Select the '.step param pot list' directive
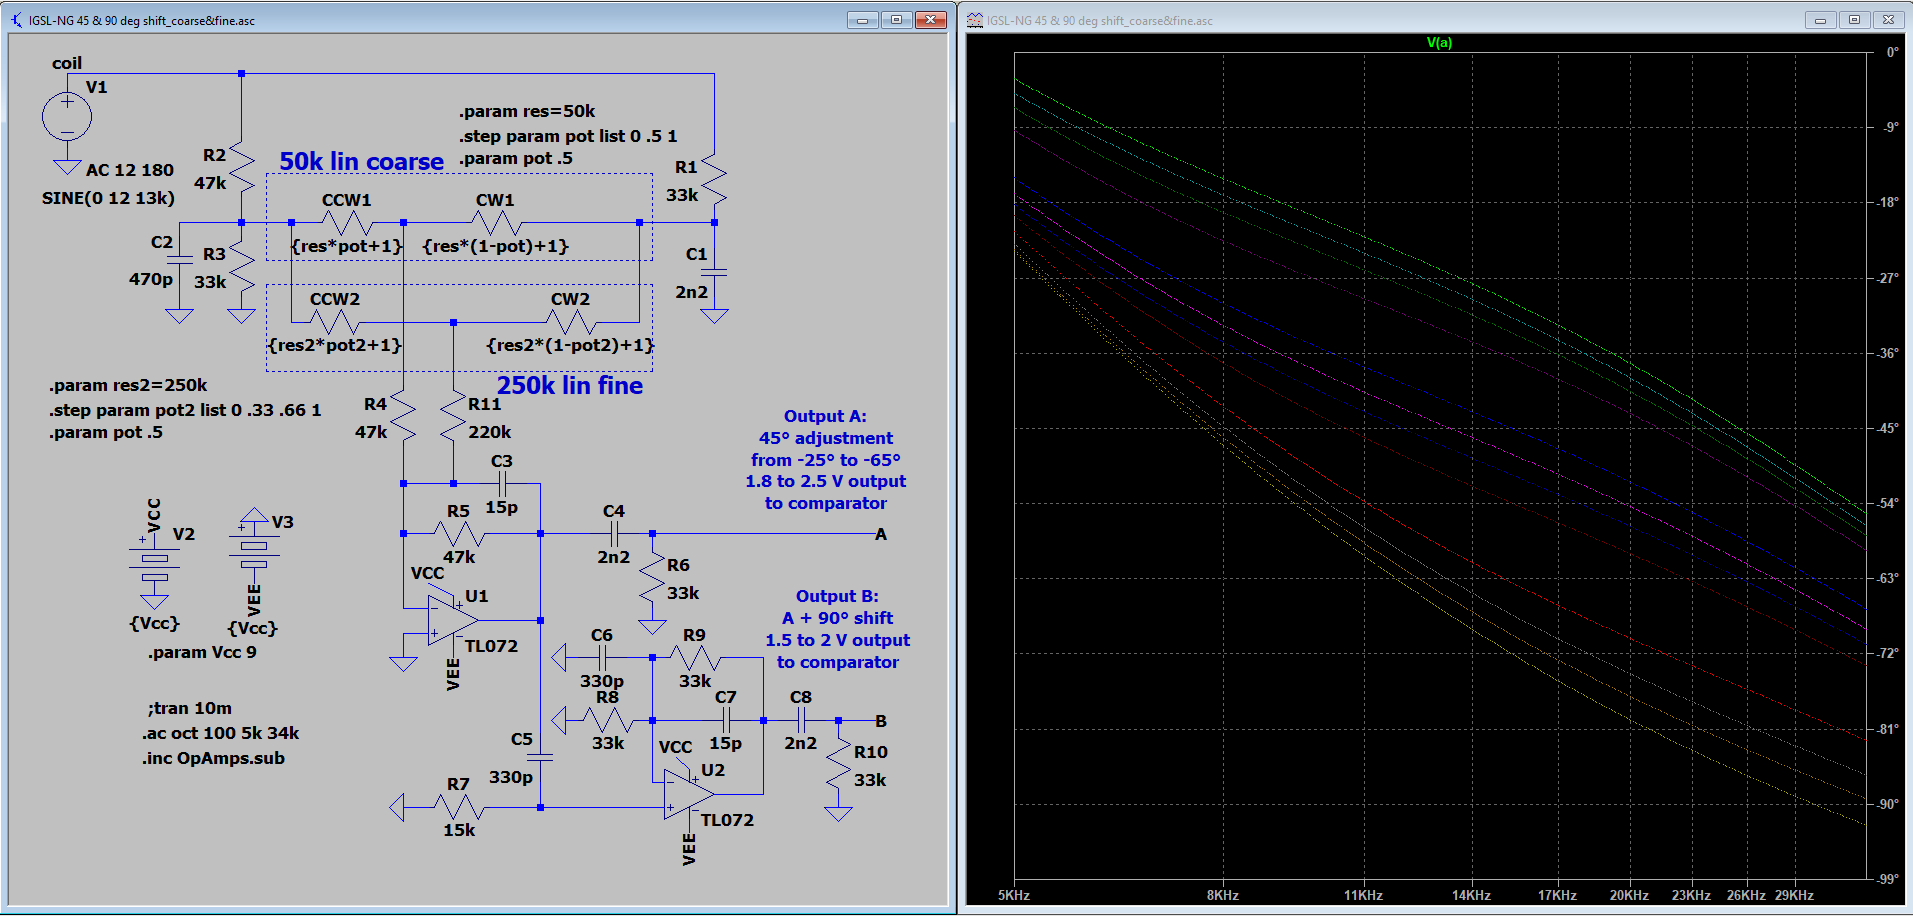Viewport: 1913px width, 916px height. [567, 136]
